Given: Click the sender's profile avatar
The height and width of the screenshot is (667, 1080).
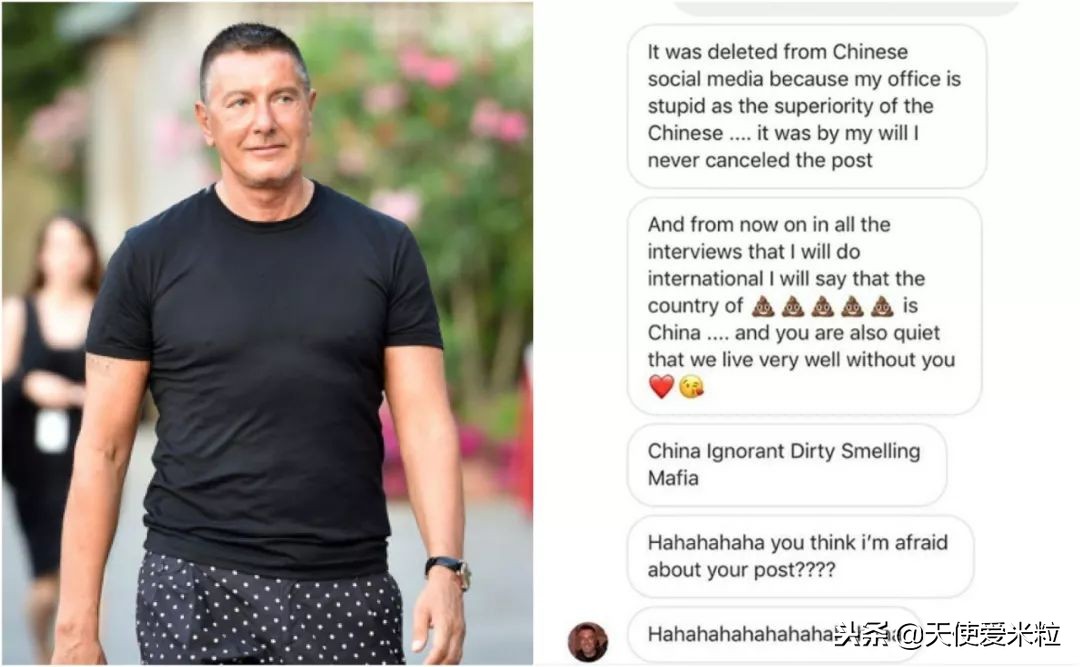Looking at the screenshot, I should tap(588, 642).
